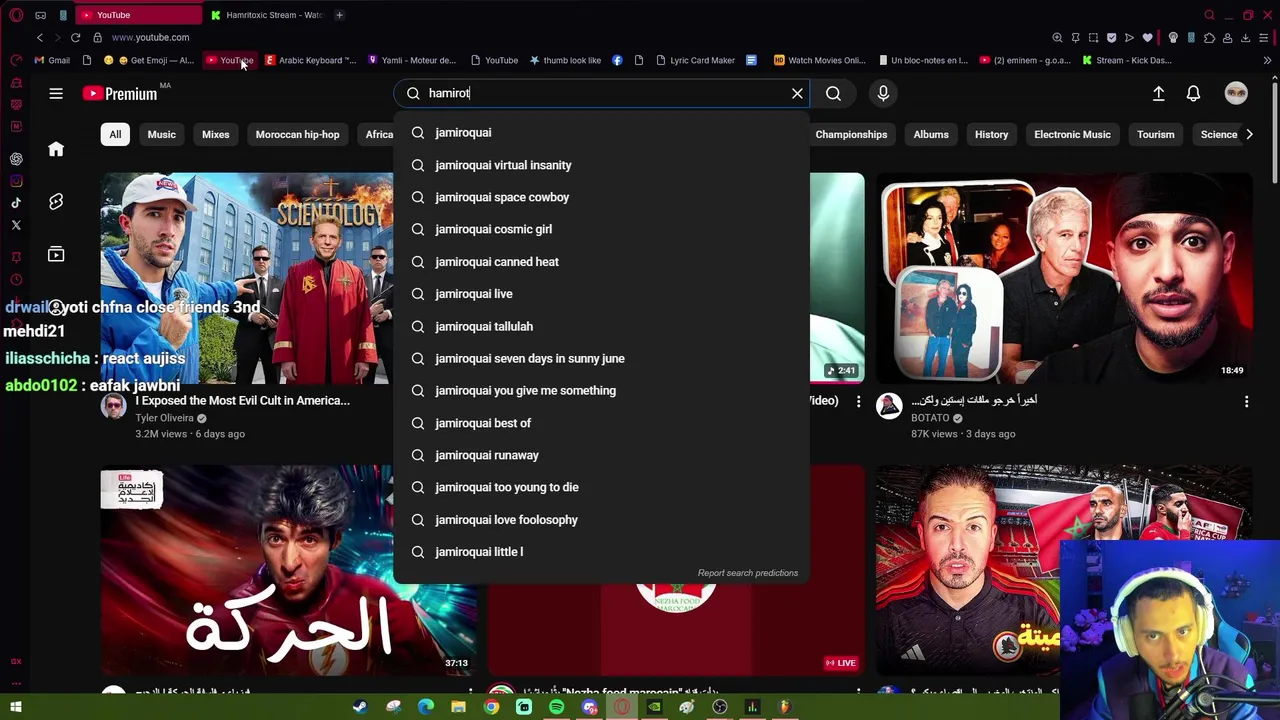The height and width of the screenshot is (720, 1280).
Task: Open the "Watch Movies Onli..." bookmark
Action: [x=819, y=60]
